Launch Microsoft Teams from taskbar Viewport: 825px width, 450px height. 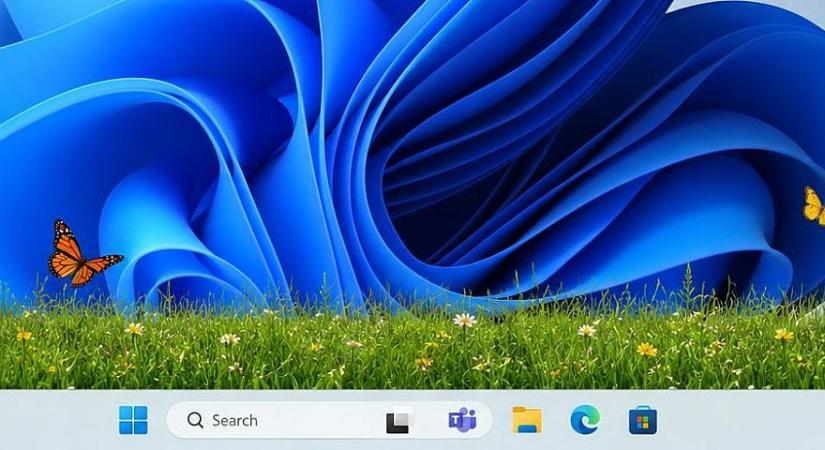click(462, 420)
